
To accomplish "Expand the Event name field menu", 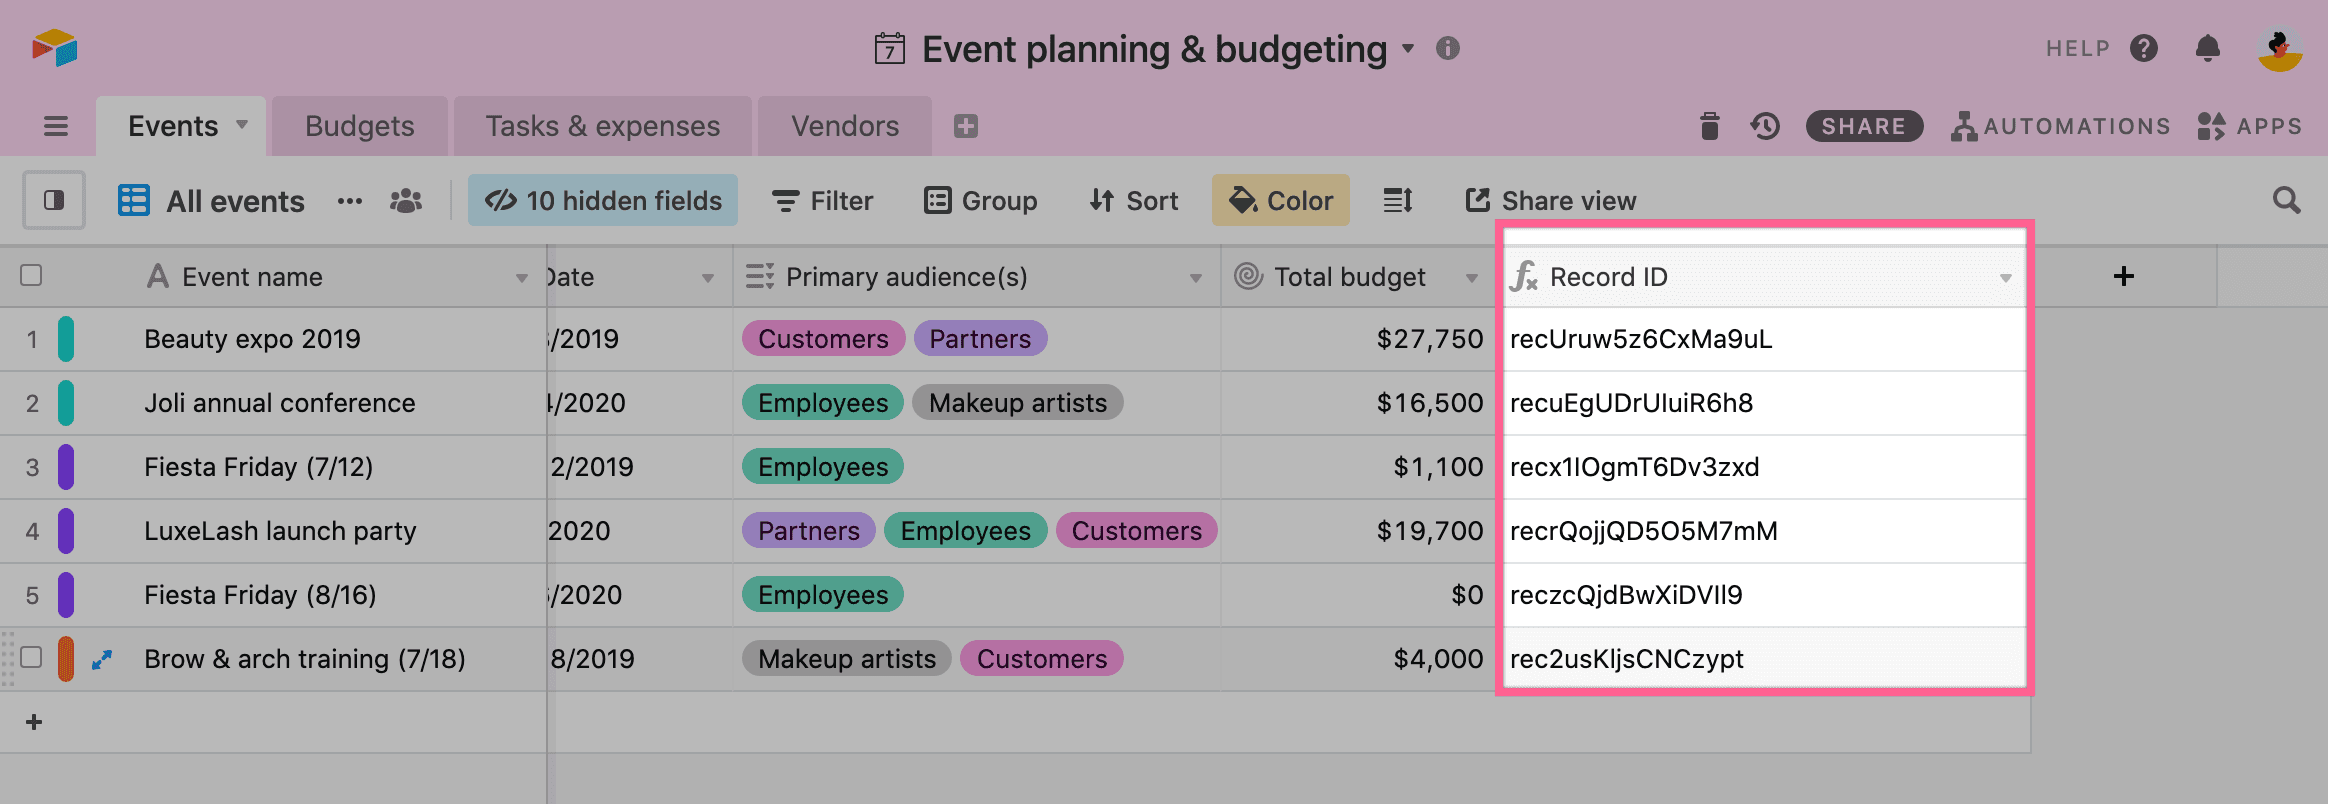I will pyautogui.click(x=521, y=278).
